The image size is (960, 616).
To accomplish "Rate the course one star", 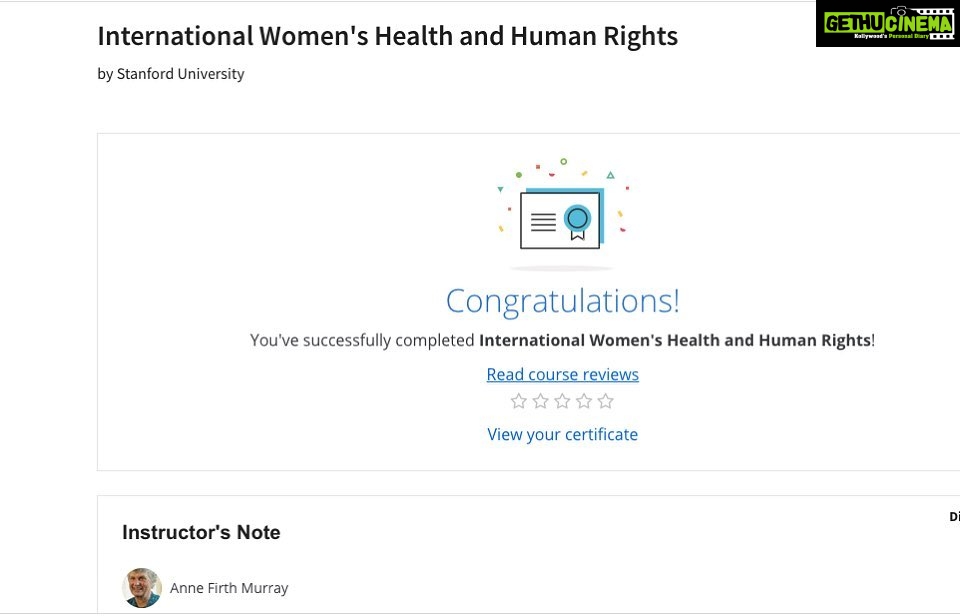I will (519, 402).
